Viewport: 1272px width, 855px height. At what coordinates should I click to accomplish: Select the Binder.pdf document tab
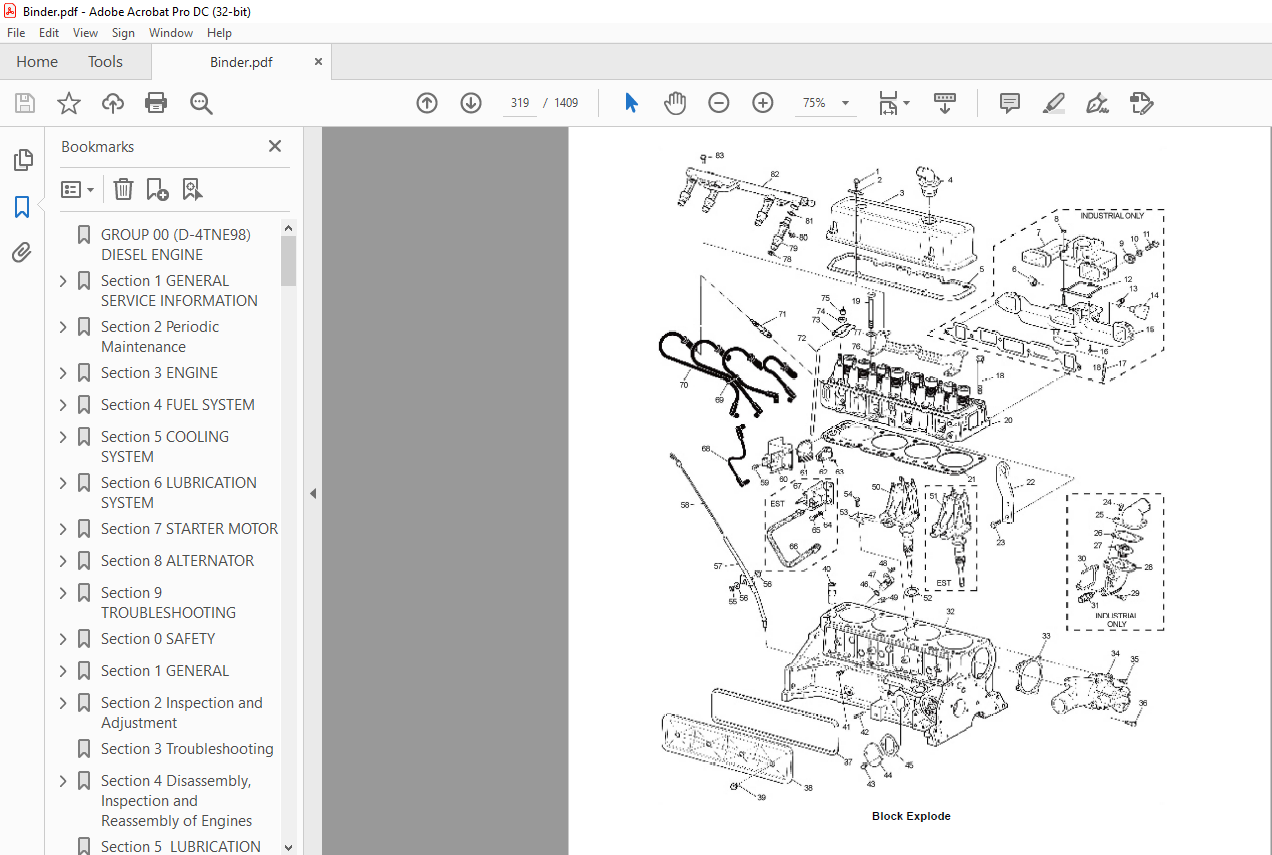[x=241, y=62]
